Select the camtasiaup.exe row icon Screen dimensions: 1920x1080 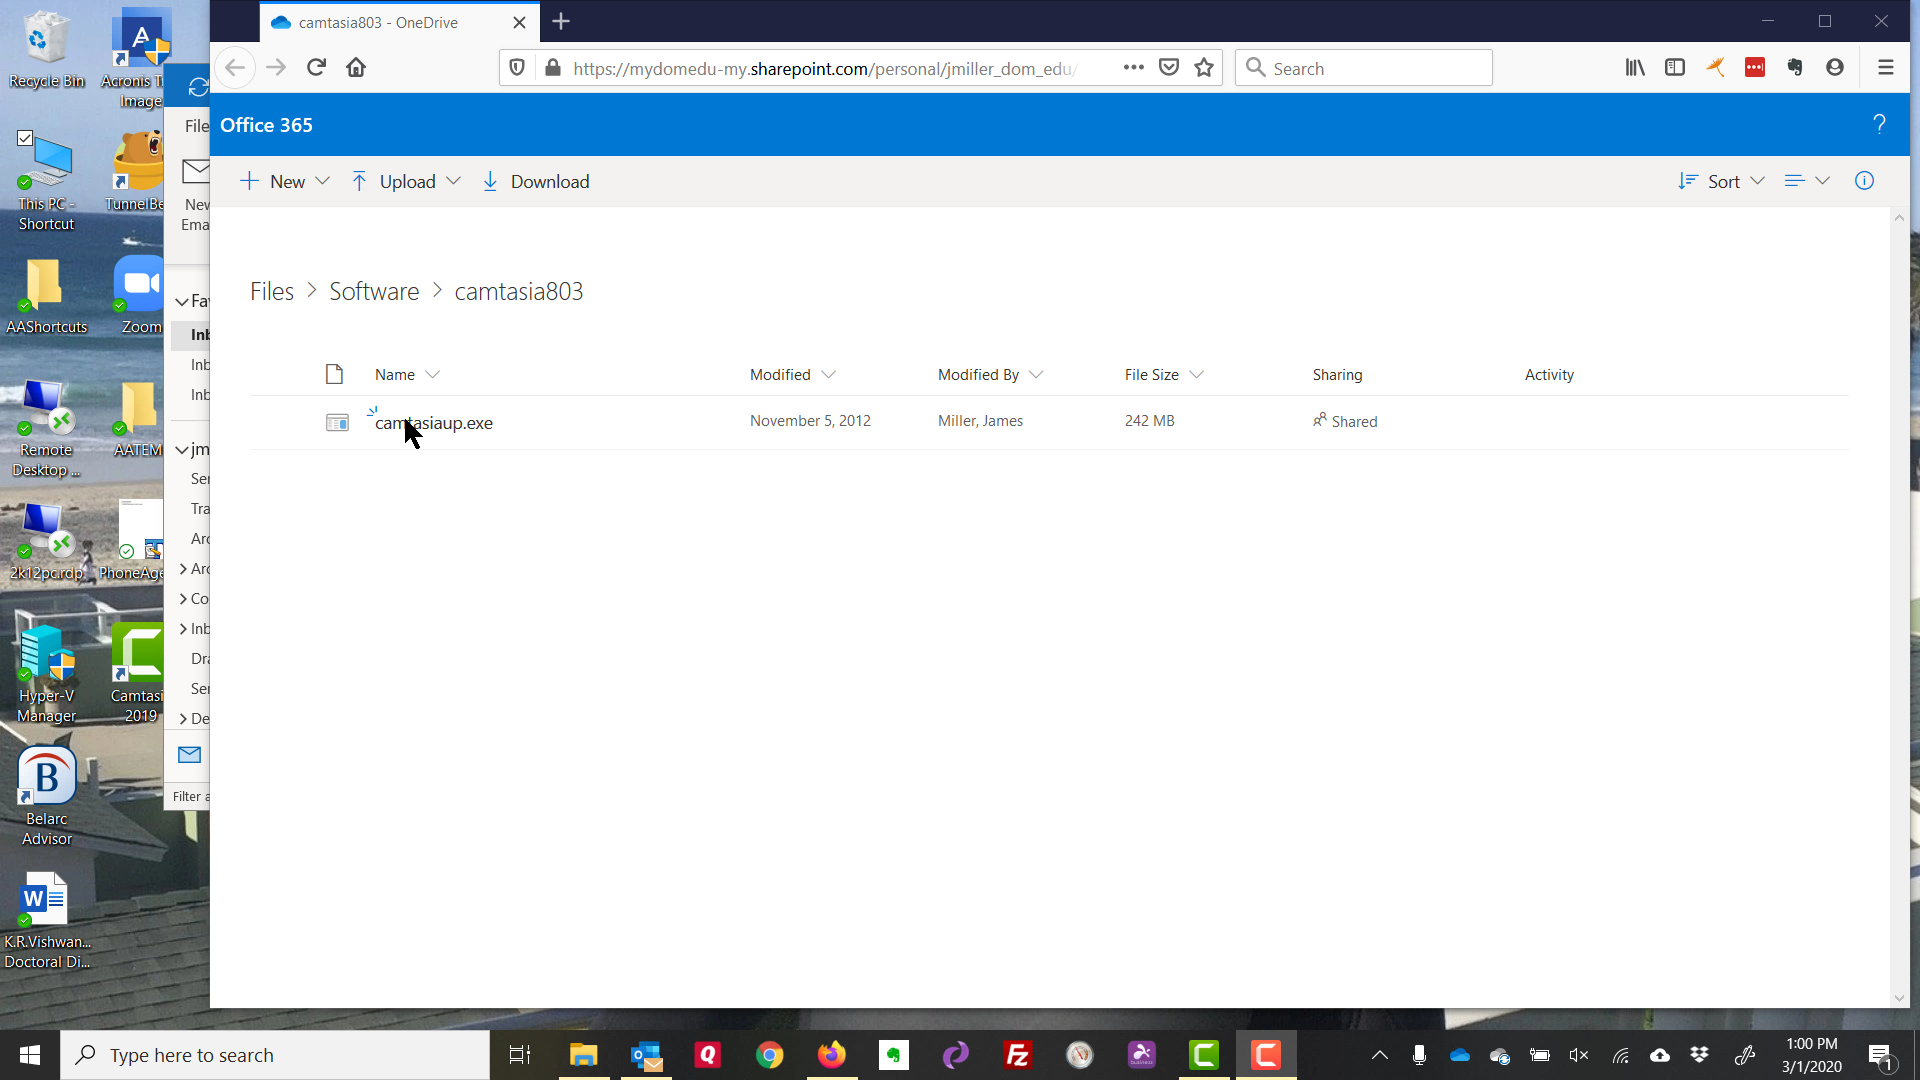(x=337, y=422)
